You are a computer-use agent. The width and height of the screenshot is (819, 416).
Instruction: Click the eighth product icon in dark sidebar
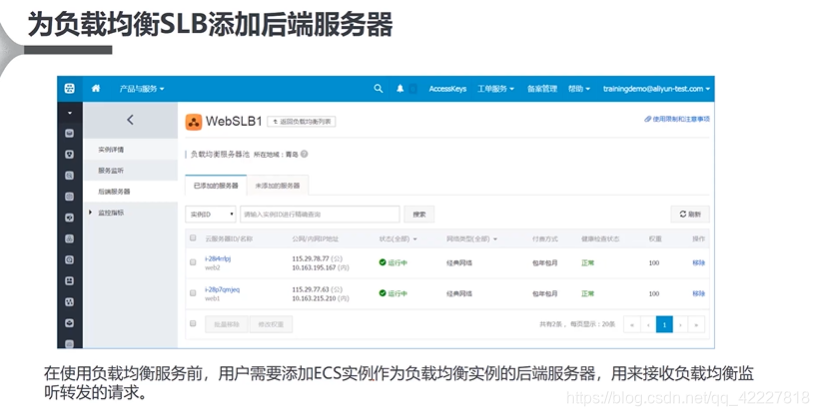69,281
